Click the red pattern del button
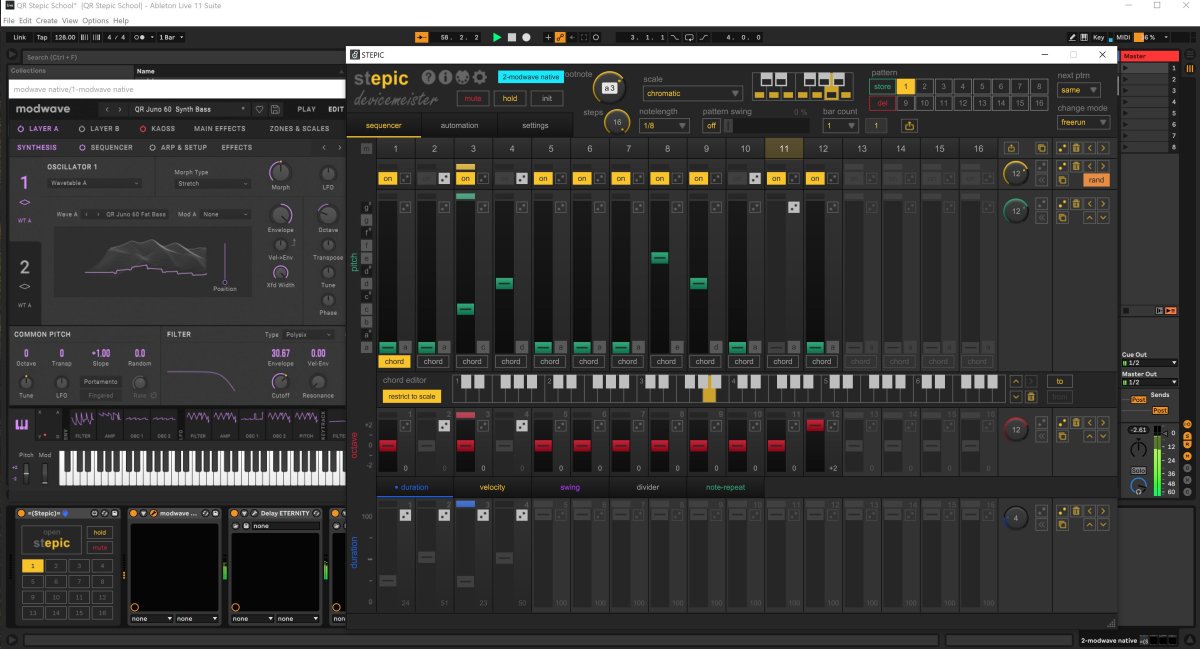1200x649 pixels. (x=881, y=103)
